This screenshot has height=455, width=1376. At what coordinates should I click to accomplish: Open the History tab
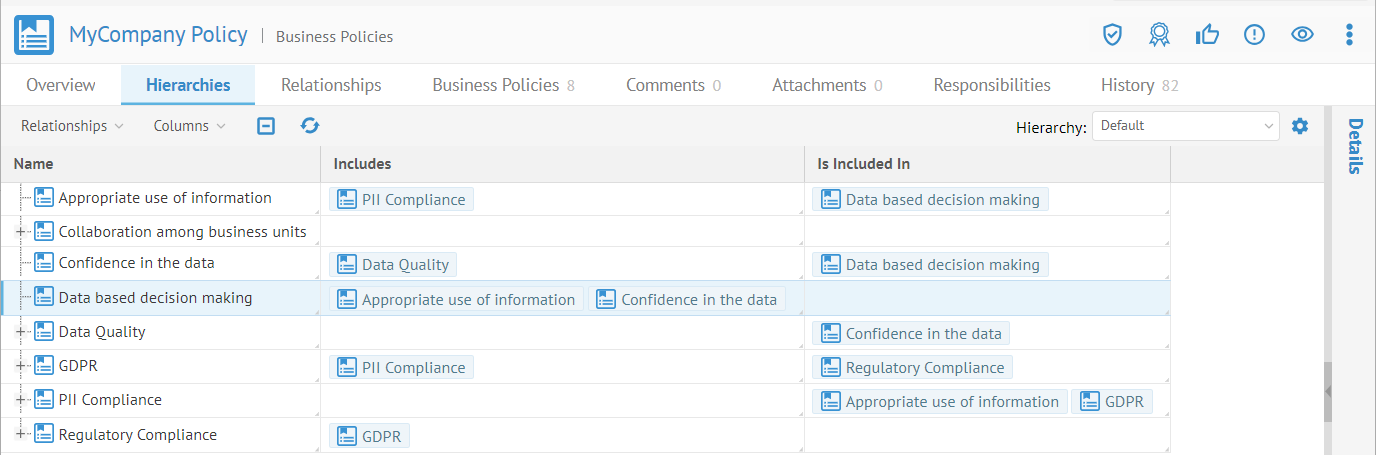[1139, 85]
